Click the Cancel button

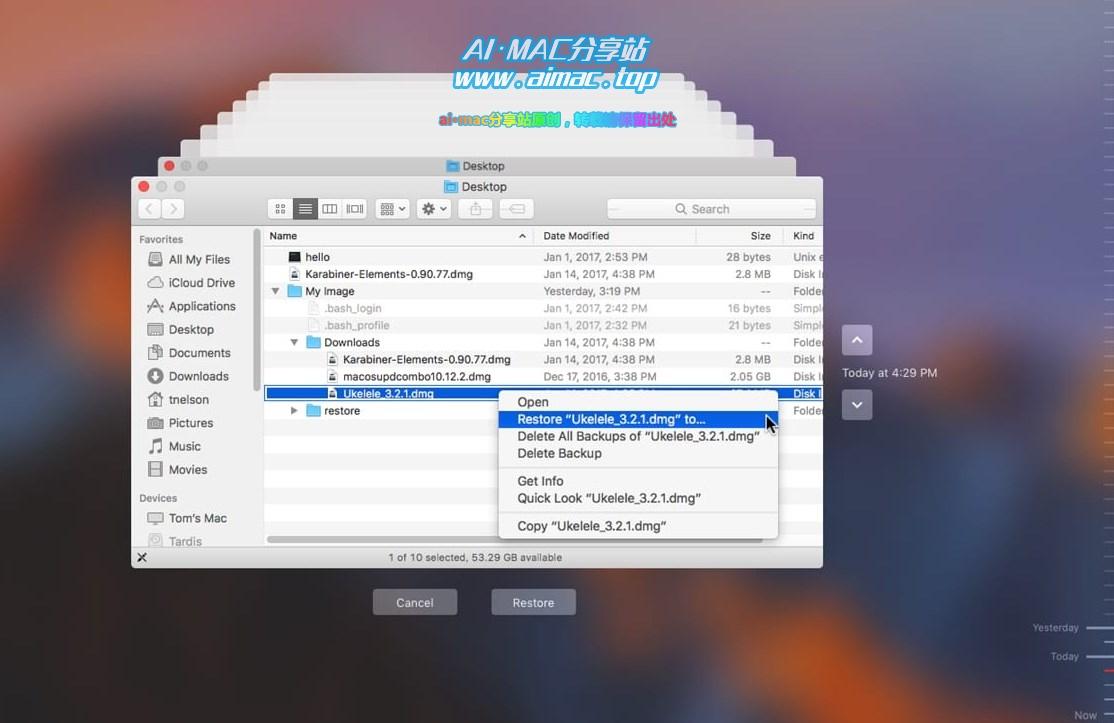(415, 602)
